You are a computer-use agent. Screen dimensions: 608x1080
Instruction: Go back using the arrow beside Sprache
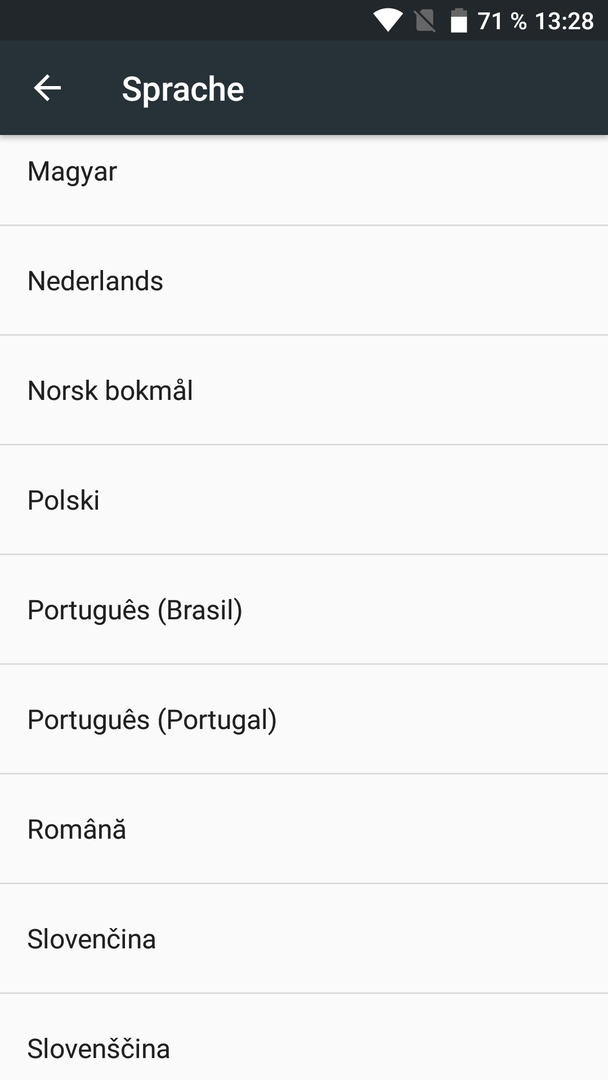click(x=48, y=88)
